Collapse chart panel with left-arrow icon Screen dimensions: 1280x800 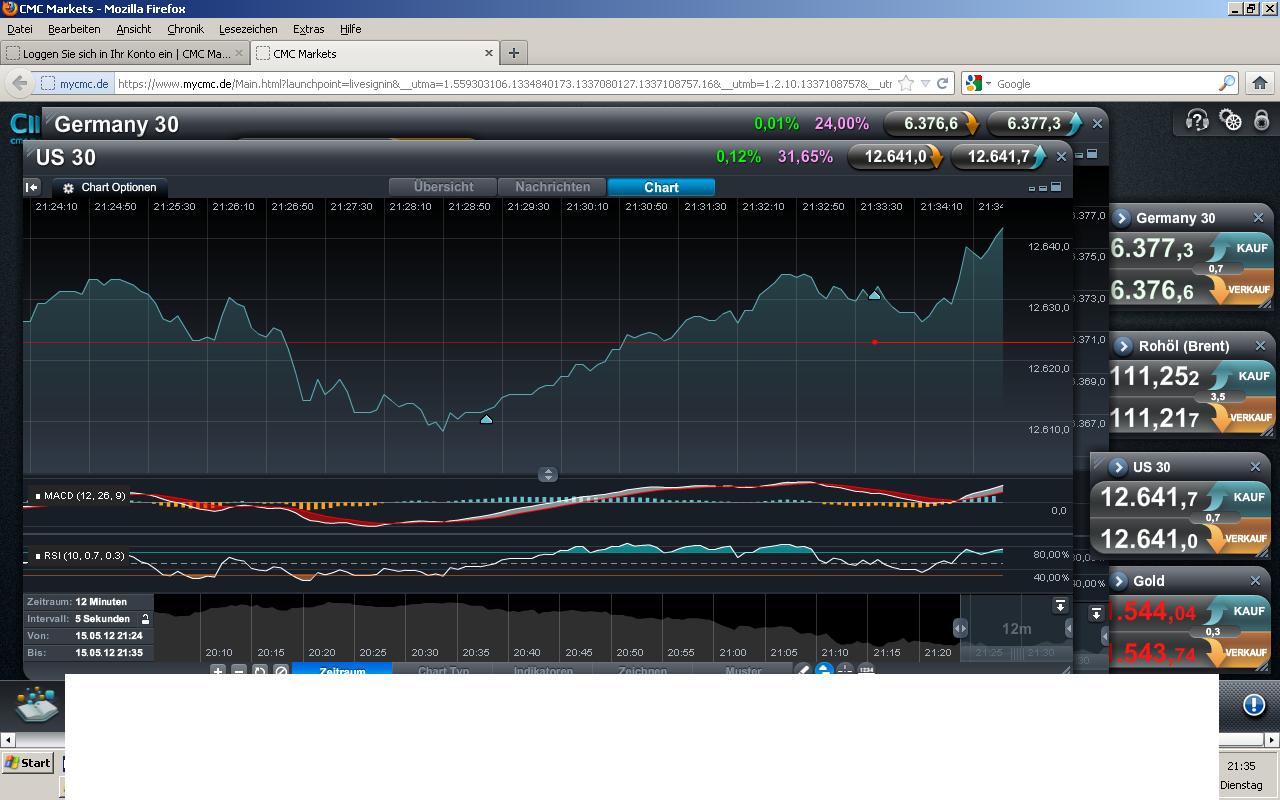(x=32, y=187)
